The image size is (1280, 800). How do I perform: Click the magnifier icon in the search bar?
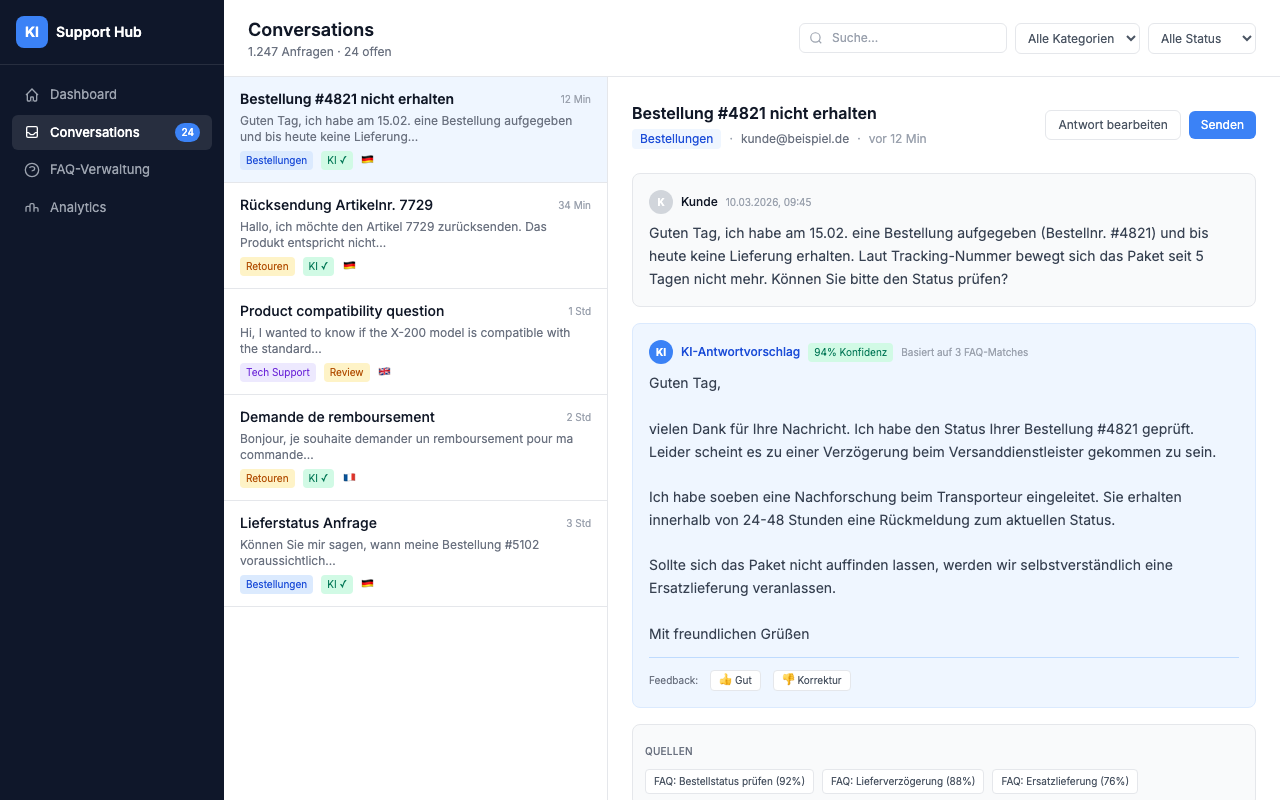(x=814, y=37)
